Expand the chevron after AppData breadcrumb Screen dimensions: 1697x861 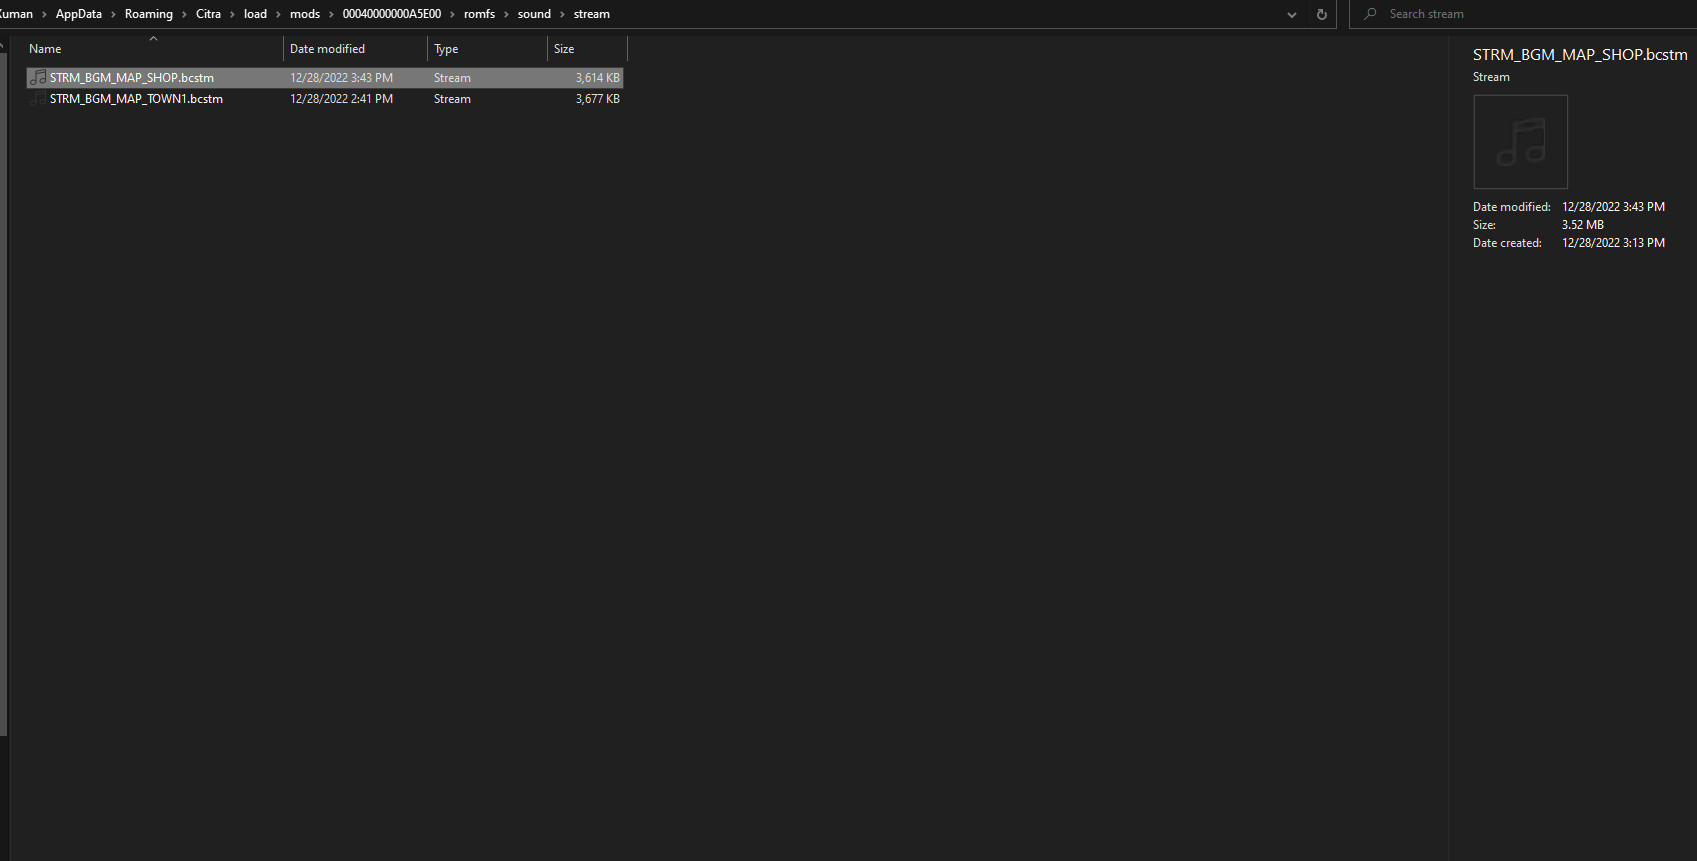pos(113,14)
